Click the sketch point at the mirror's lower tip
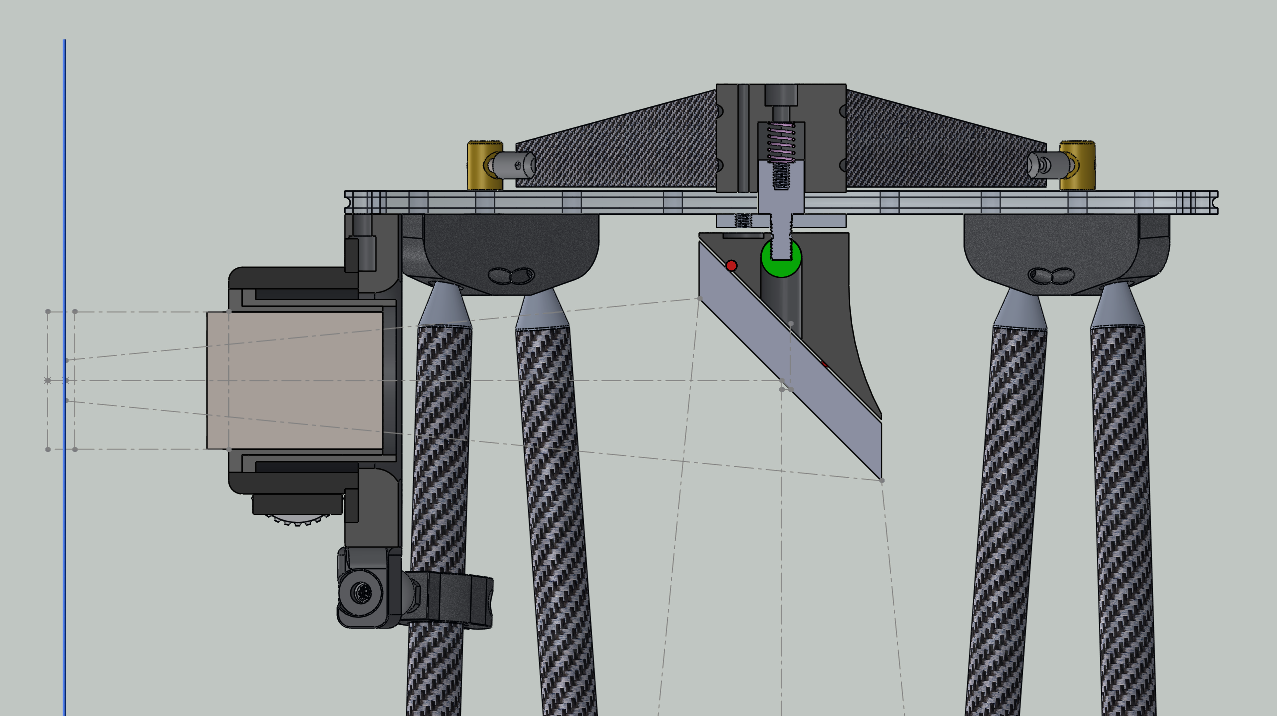The height and width of the screenshot is (716, 1277). point(882,481)
